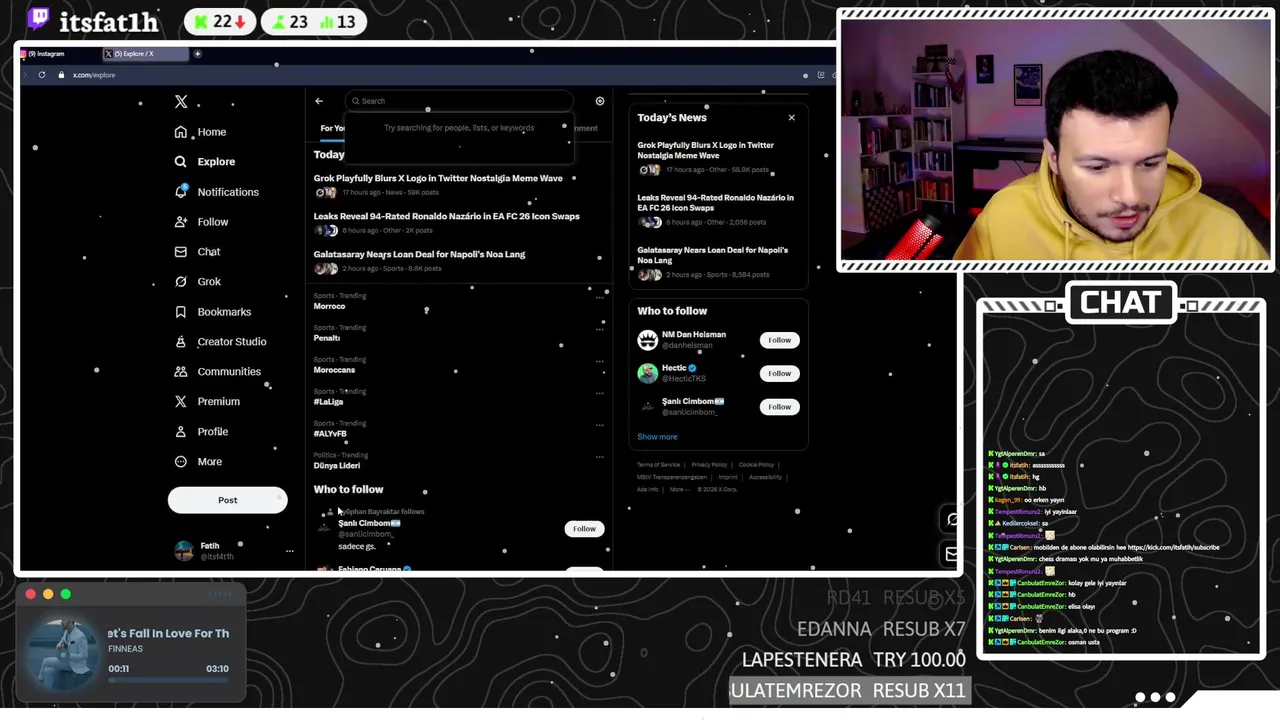
Task: Select the For You tab
Action: 332,128
